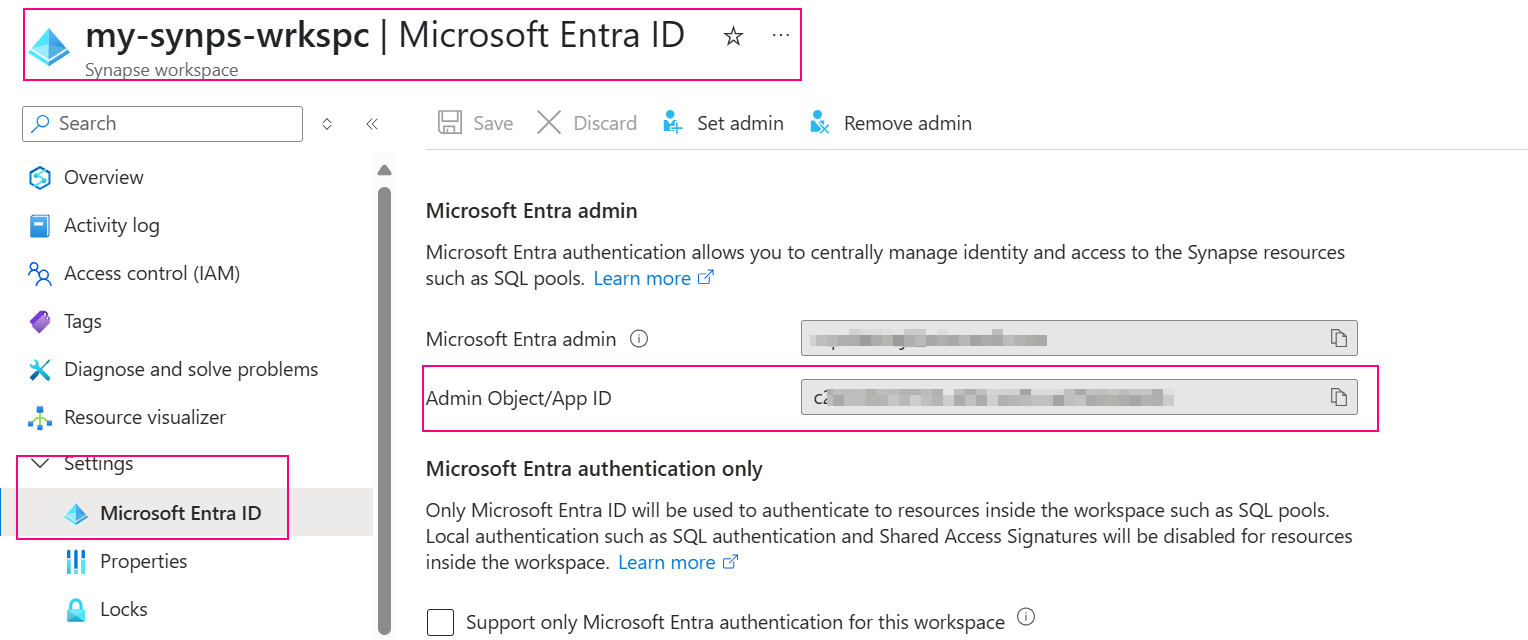This screenshot has height=640, width=1528.
Task: Toggle the sidebar sort up-down arrows
Action: point(326,124)
